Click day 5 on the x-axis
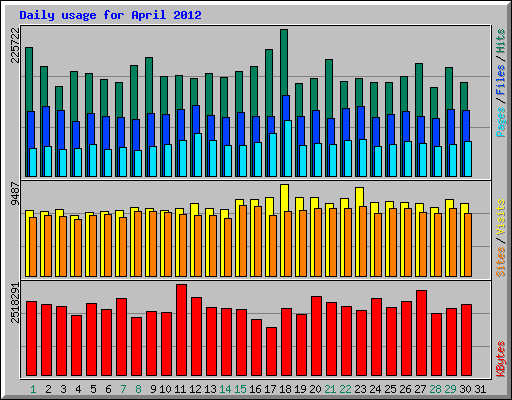 (x=93, y=389)
